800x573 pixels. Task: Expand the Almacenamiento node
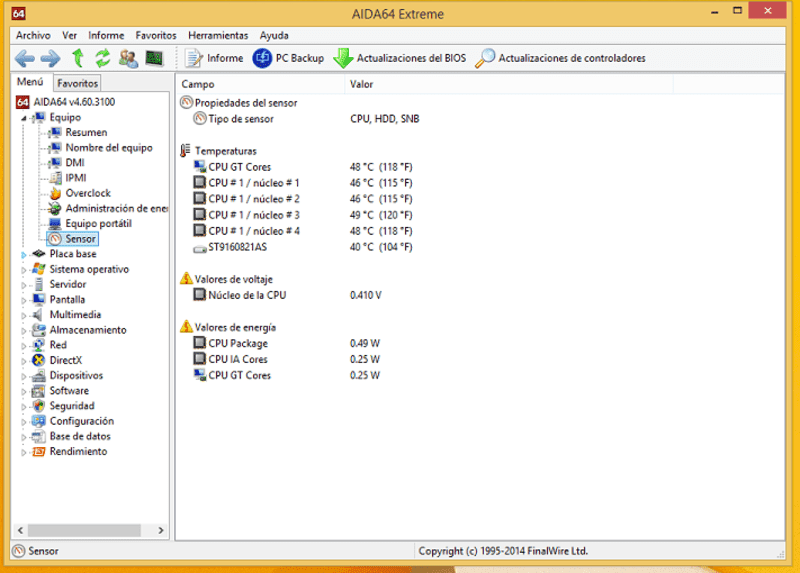coord(23,331)
